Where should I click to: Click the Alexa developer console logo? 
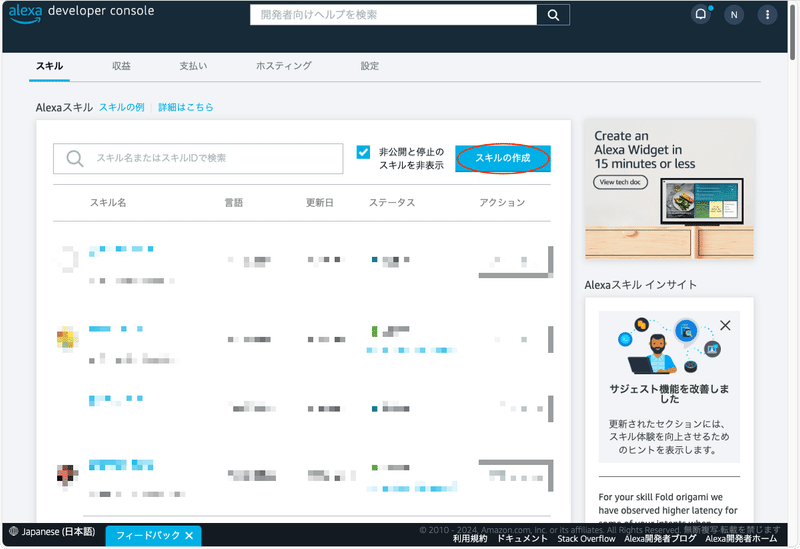(81, 12)
